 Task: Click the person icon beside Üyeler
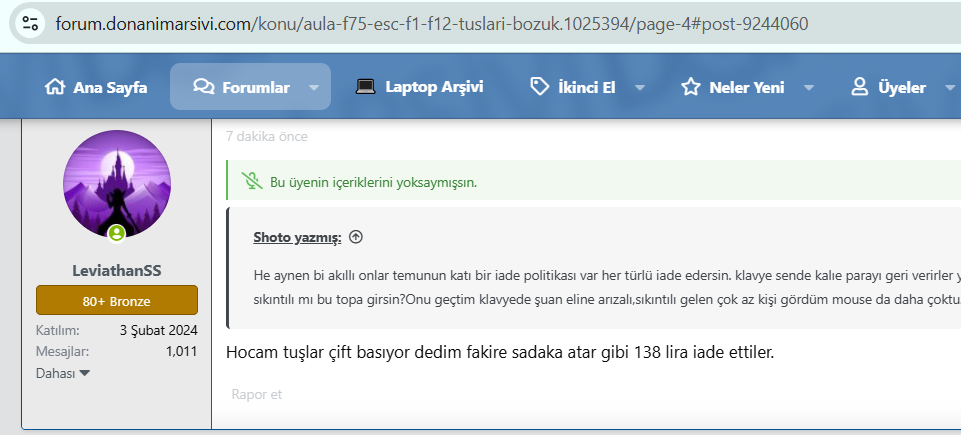(860, 87)
